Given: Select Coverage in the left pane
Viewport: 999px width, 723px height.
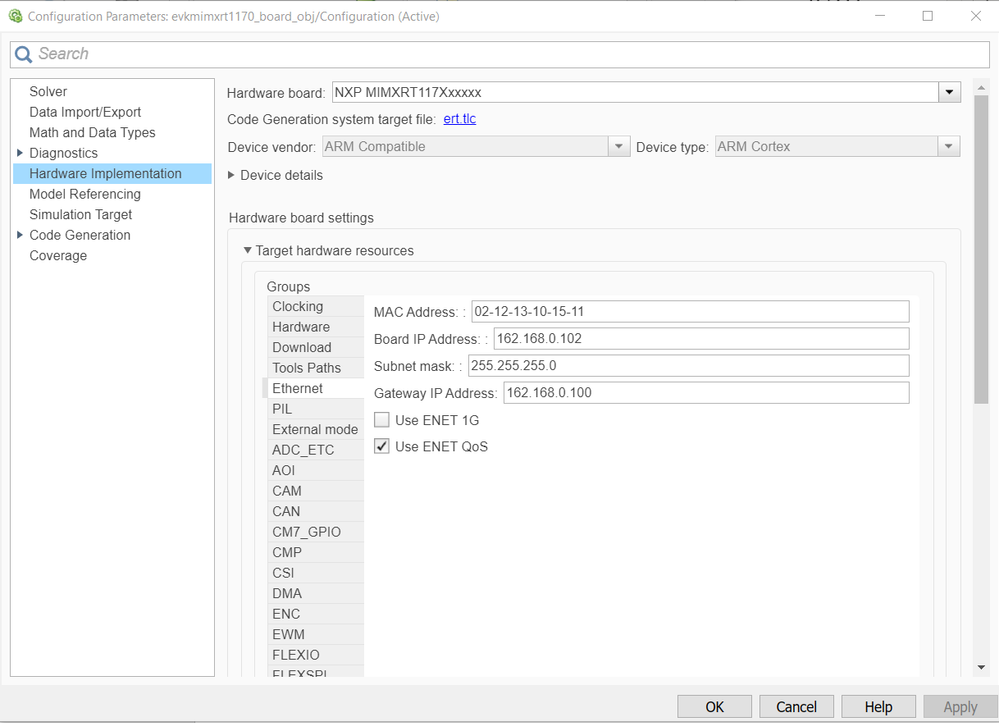Looking at the screenshot, I should pyautogui.click(x=58, y=255).
